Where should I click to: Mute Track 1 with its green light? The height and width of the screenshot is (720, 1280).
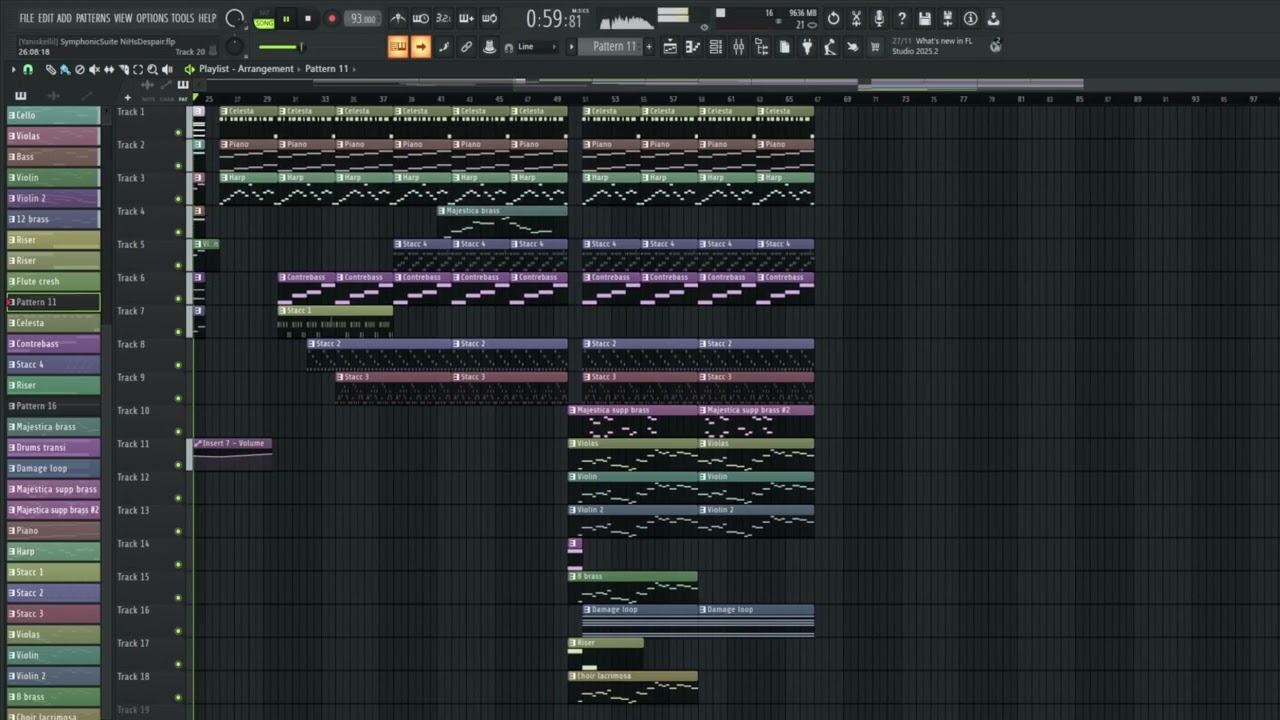[178, 133]
